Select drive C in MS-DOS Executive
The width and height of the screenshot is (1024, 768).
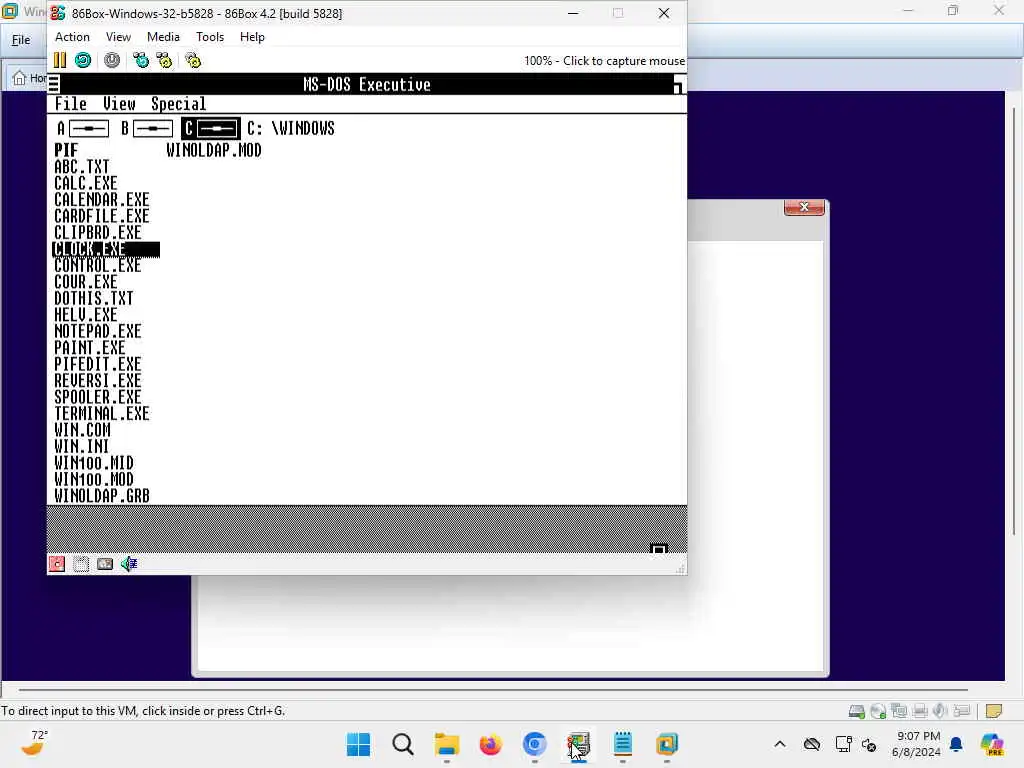tap(211, 129)
